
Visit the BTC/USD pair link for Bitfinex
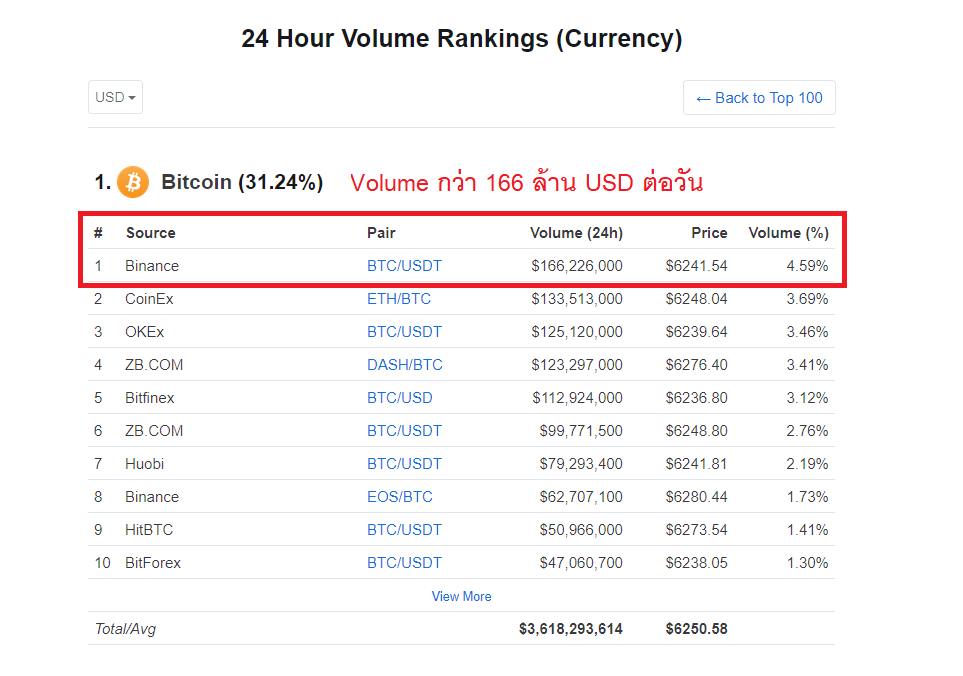click(x=400, y=398)
